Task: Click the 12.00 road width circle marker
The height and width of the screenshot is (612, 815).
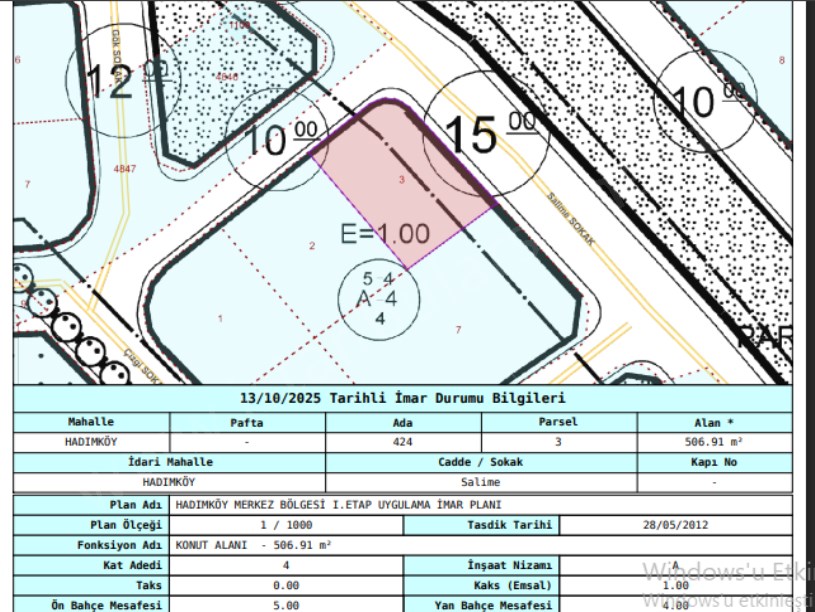Action: click(122, 80)
